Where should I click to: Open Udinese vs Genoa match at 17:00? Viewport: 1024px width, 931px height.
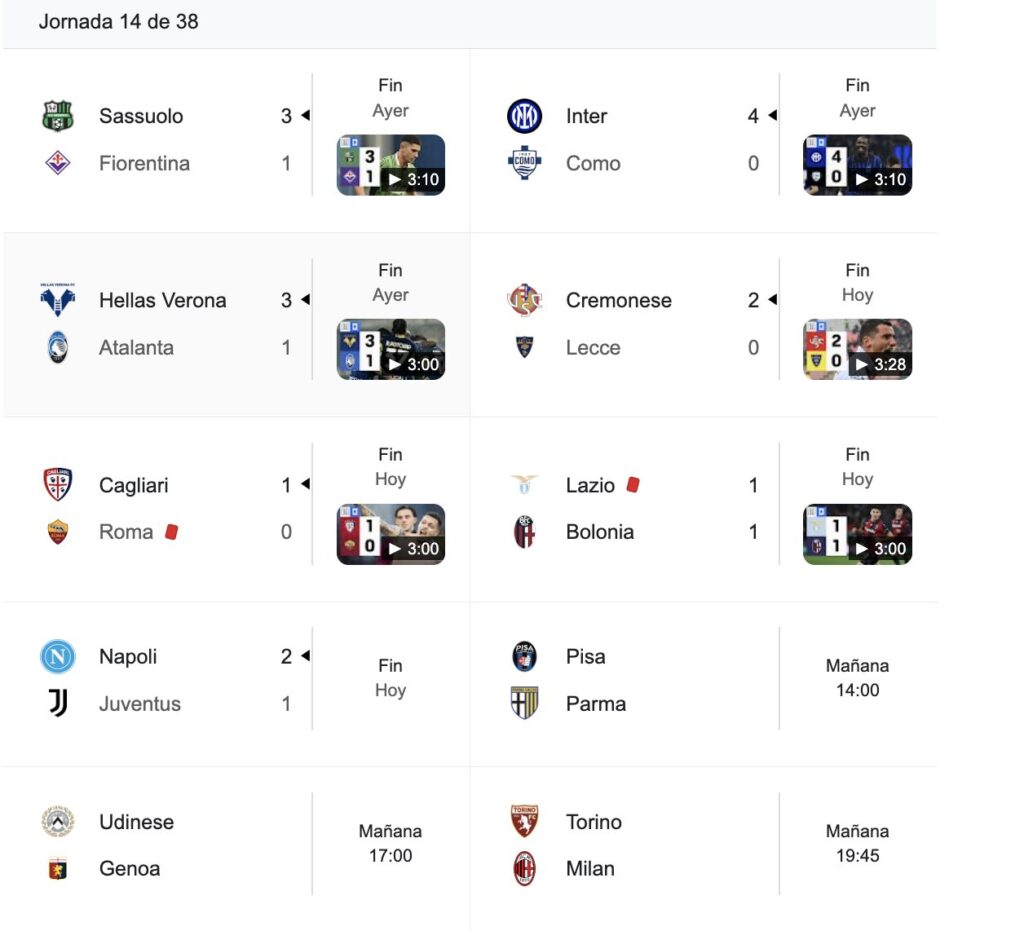click(390, 844)
